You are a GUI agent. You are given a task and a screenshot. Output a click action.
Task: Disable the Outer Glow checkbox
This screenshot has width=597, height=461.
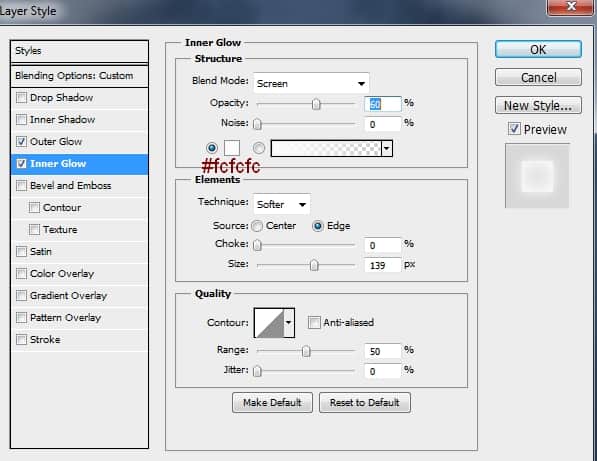click(21, 142)
